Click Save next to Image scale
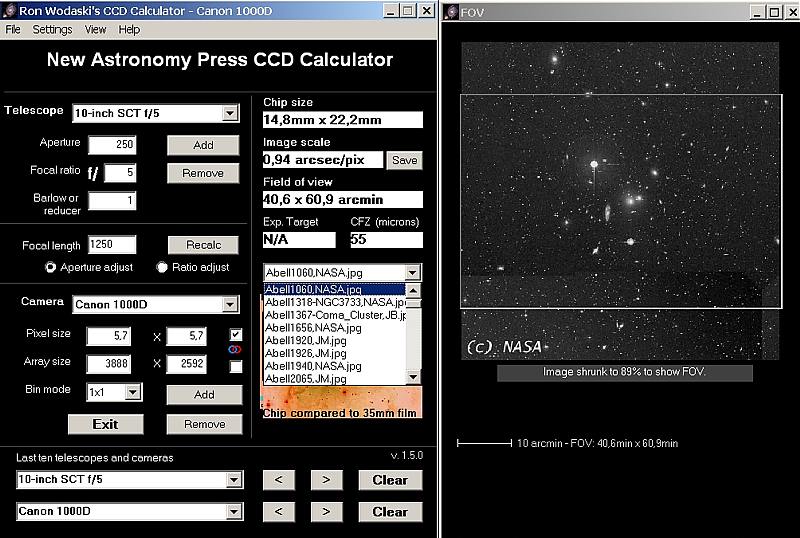The image size is (800, 538). click(x=404, y=161)
